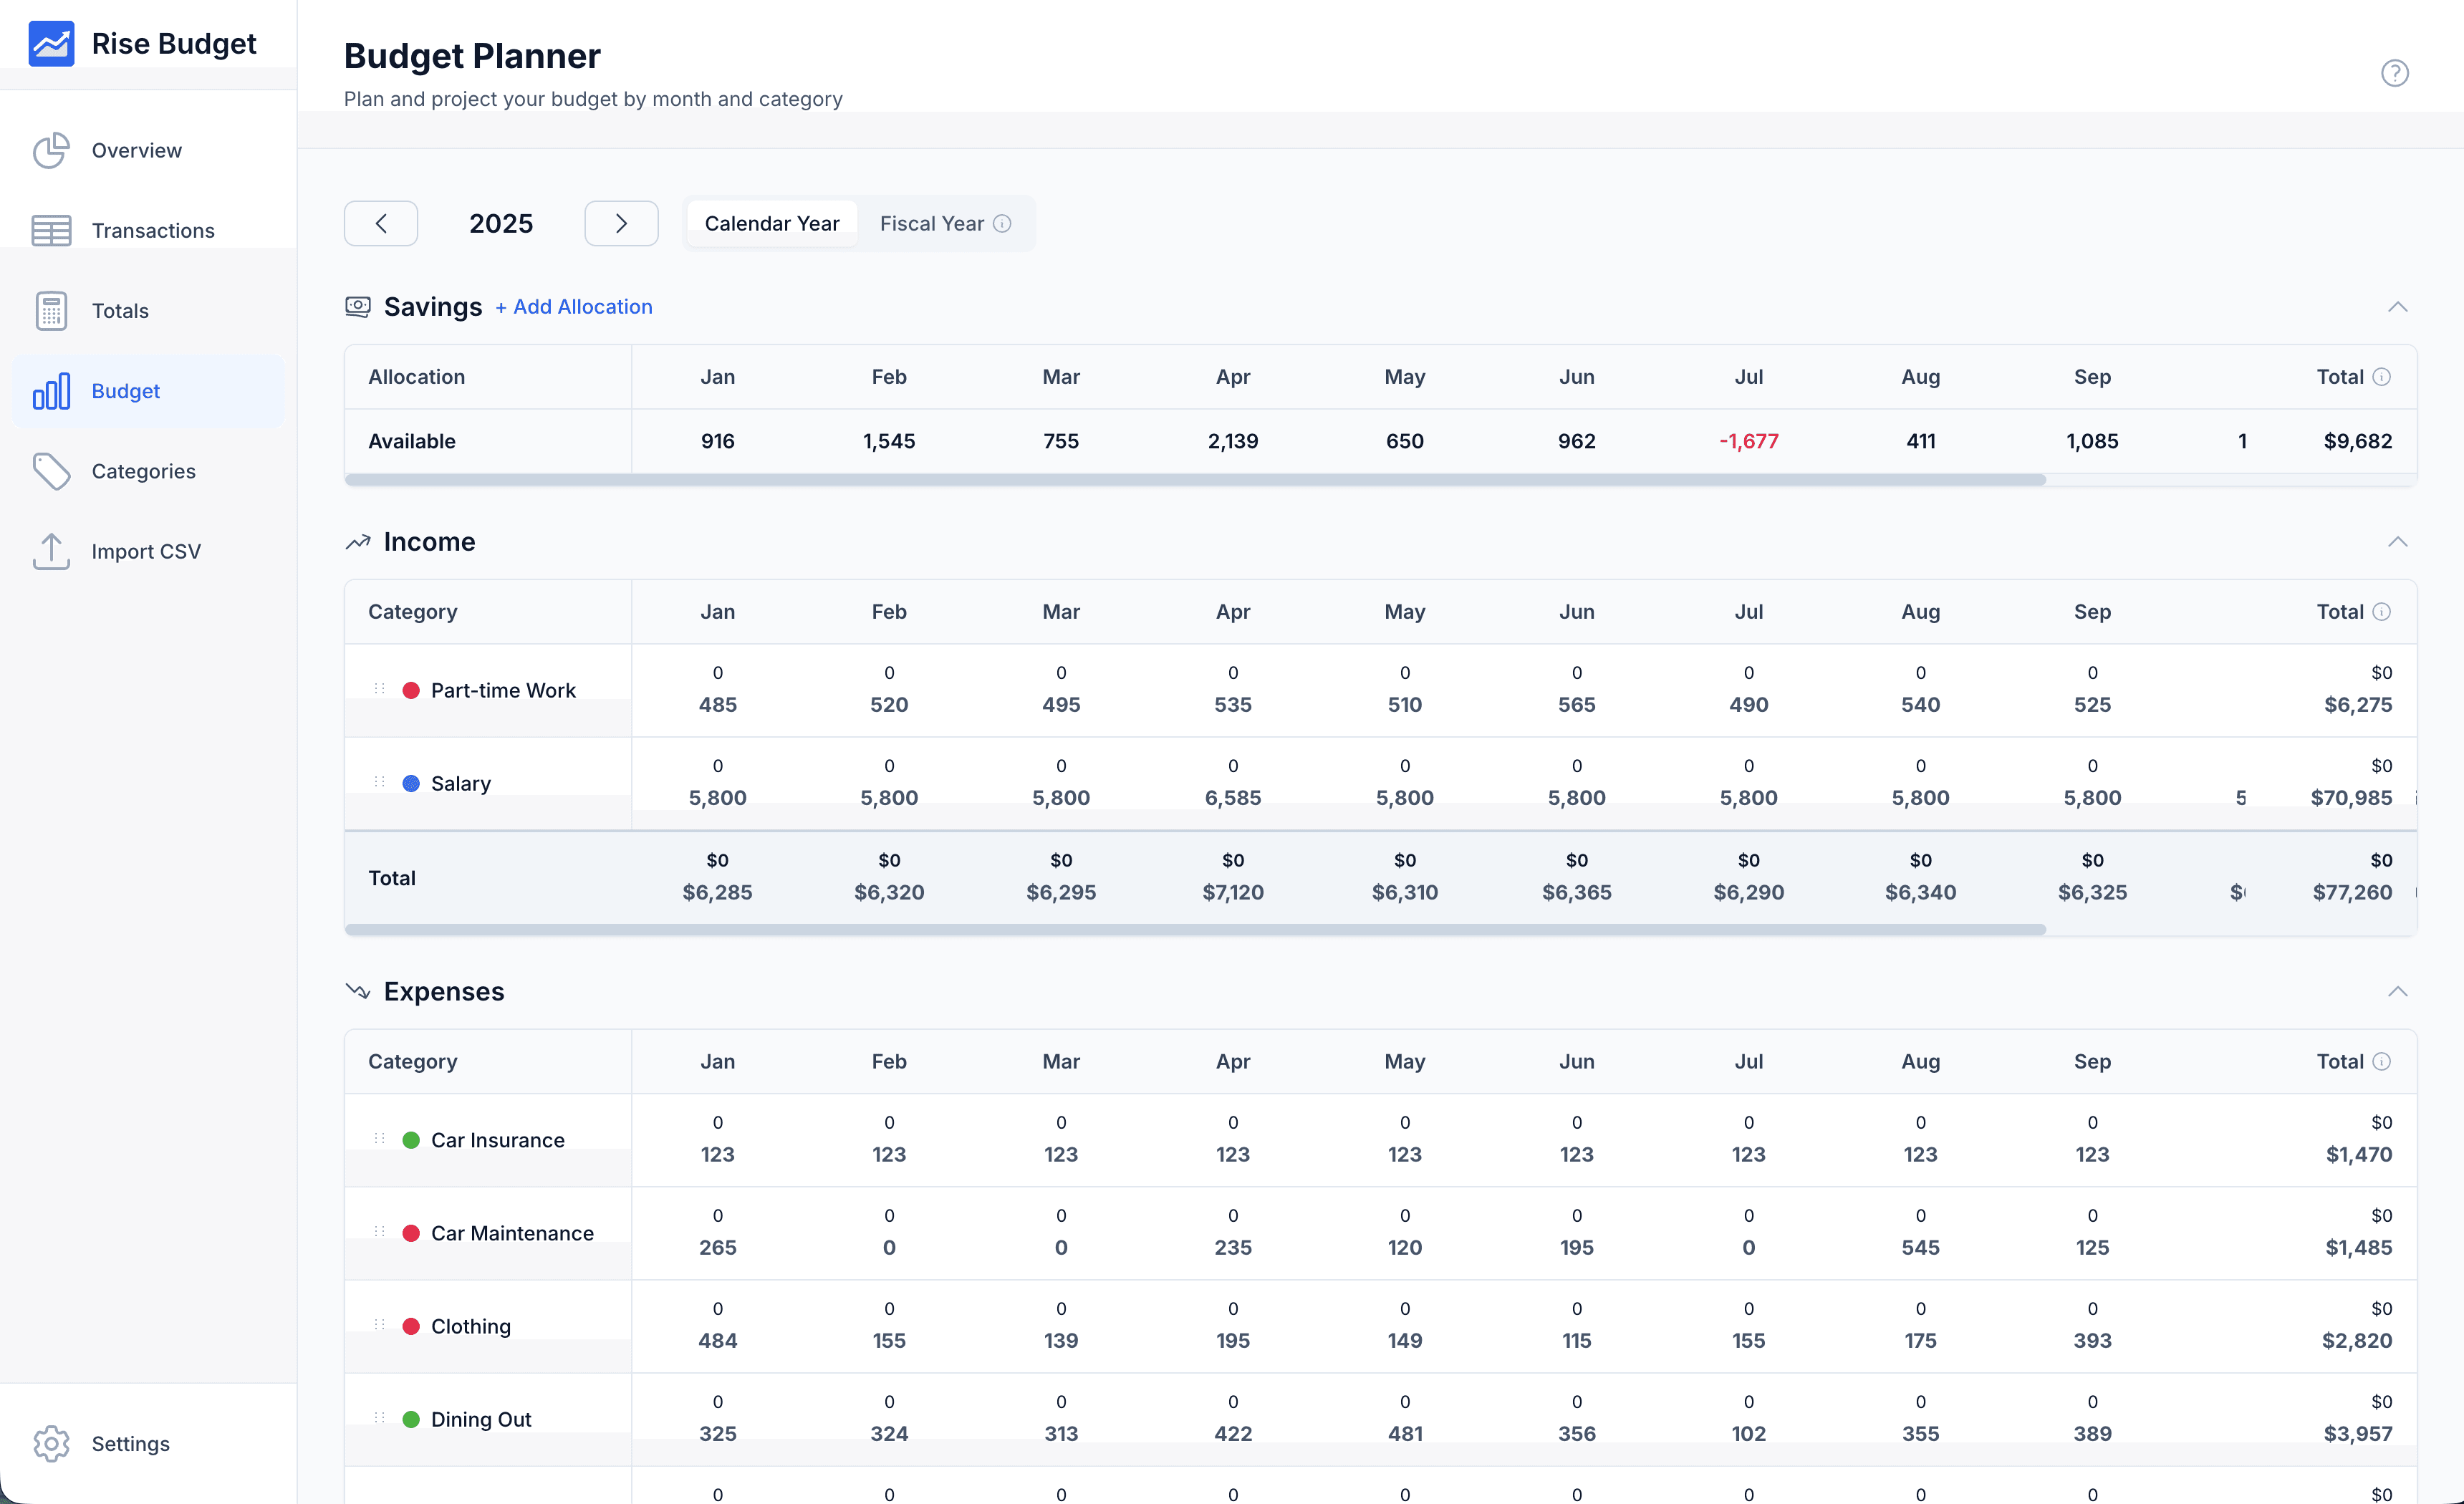Image resolution: width=2464 pixels, height=1504 pixels.
Task: Collapse the Savings section
Action: coord(2397,307)
